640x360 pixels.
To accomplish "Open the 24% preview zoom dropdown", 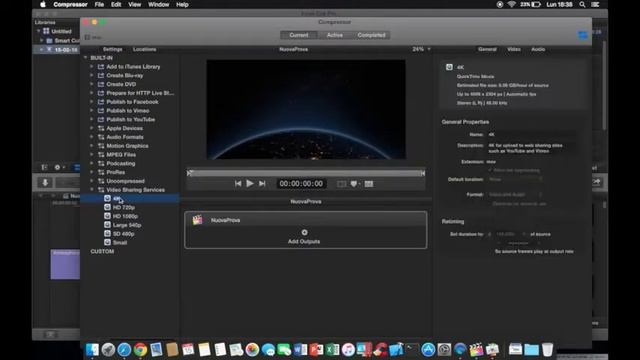I will pyautogui.click(x=421, y=49).
